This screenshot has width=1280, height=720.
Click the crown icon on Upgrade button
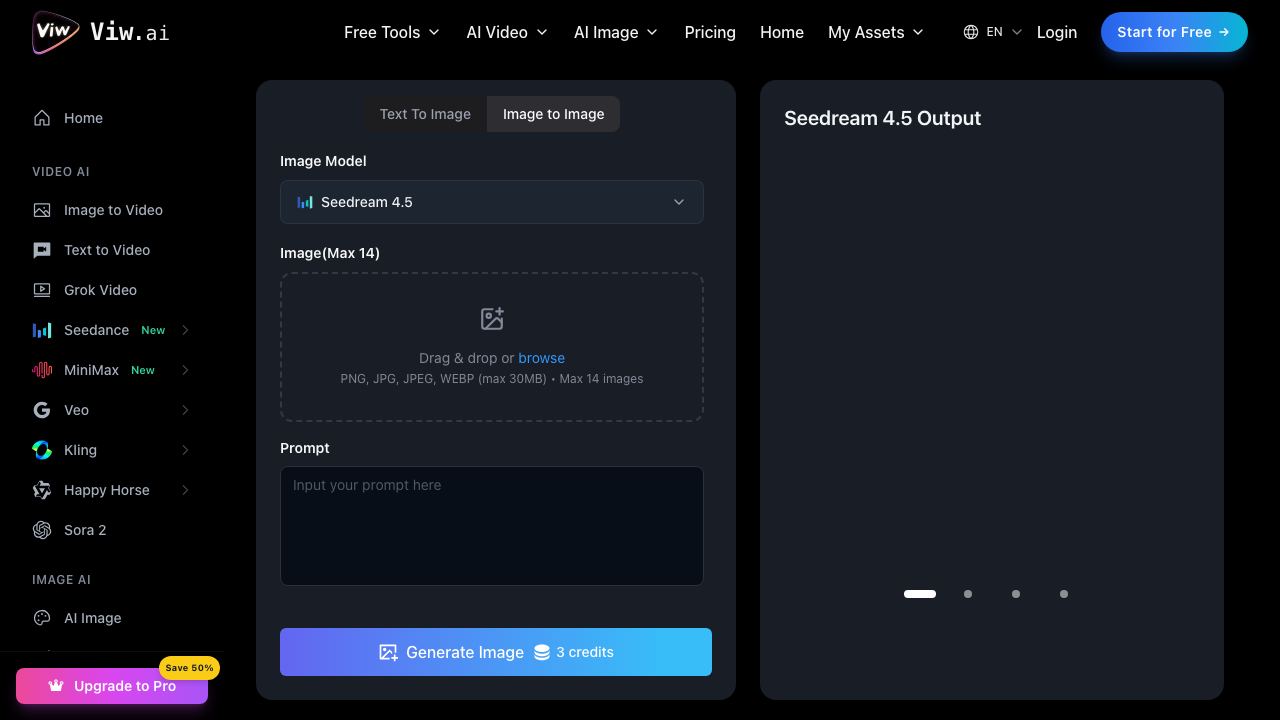point(56,686)
